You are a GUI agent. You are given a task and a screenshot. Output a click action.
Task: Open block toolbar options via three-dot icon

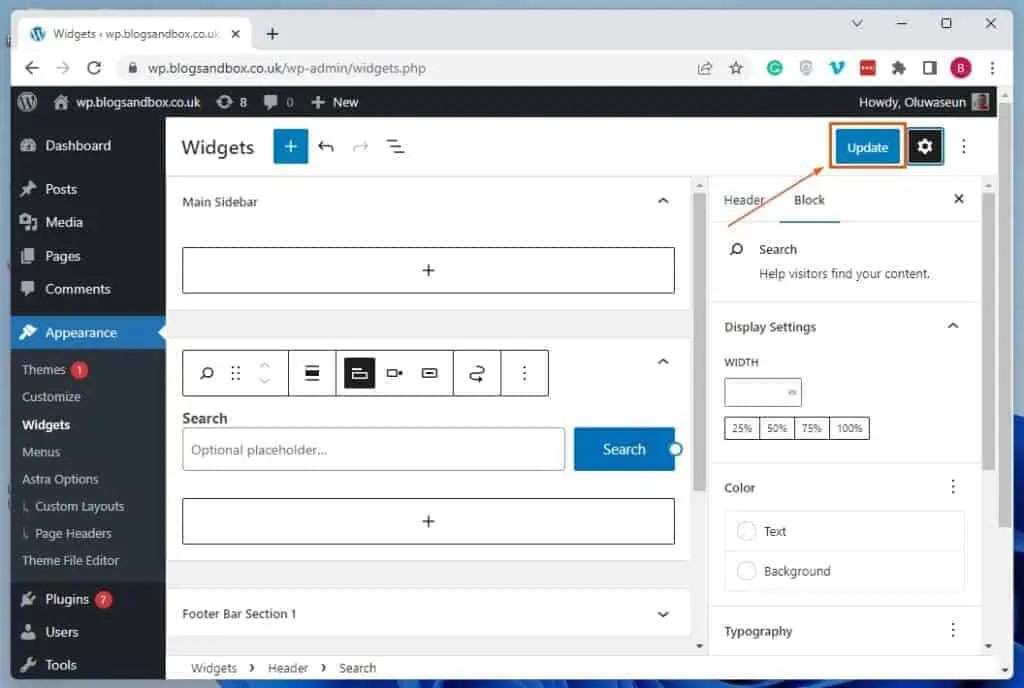pos(524,372)
